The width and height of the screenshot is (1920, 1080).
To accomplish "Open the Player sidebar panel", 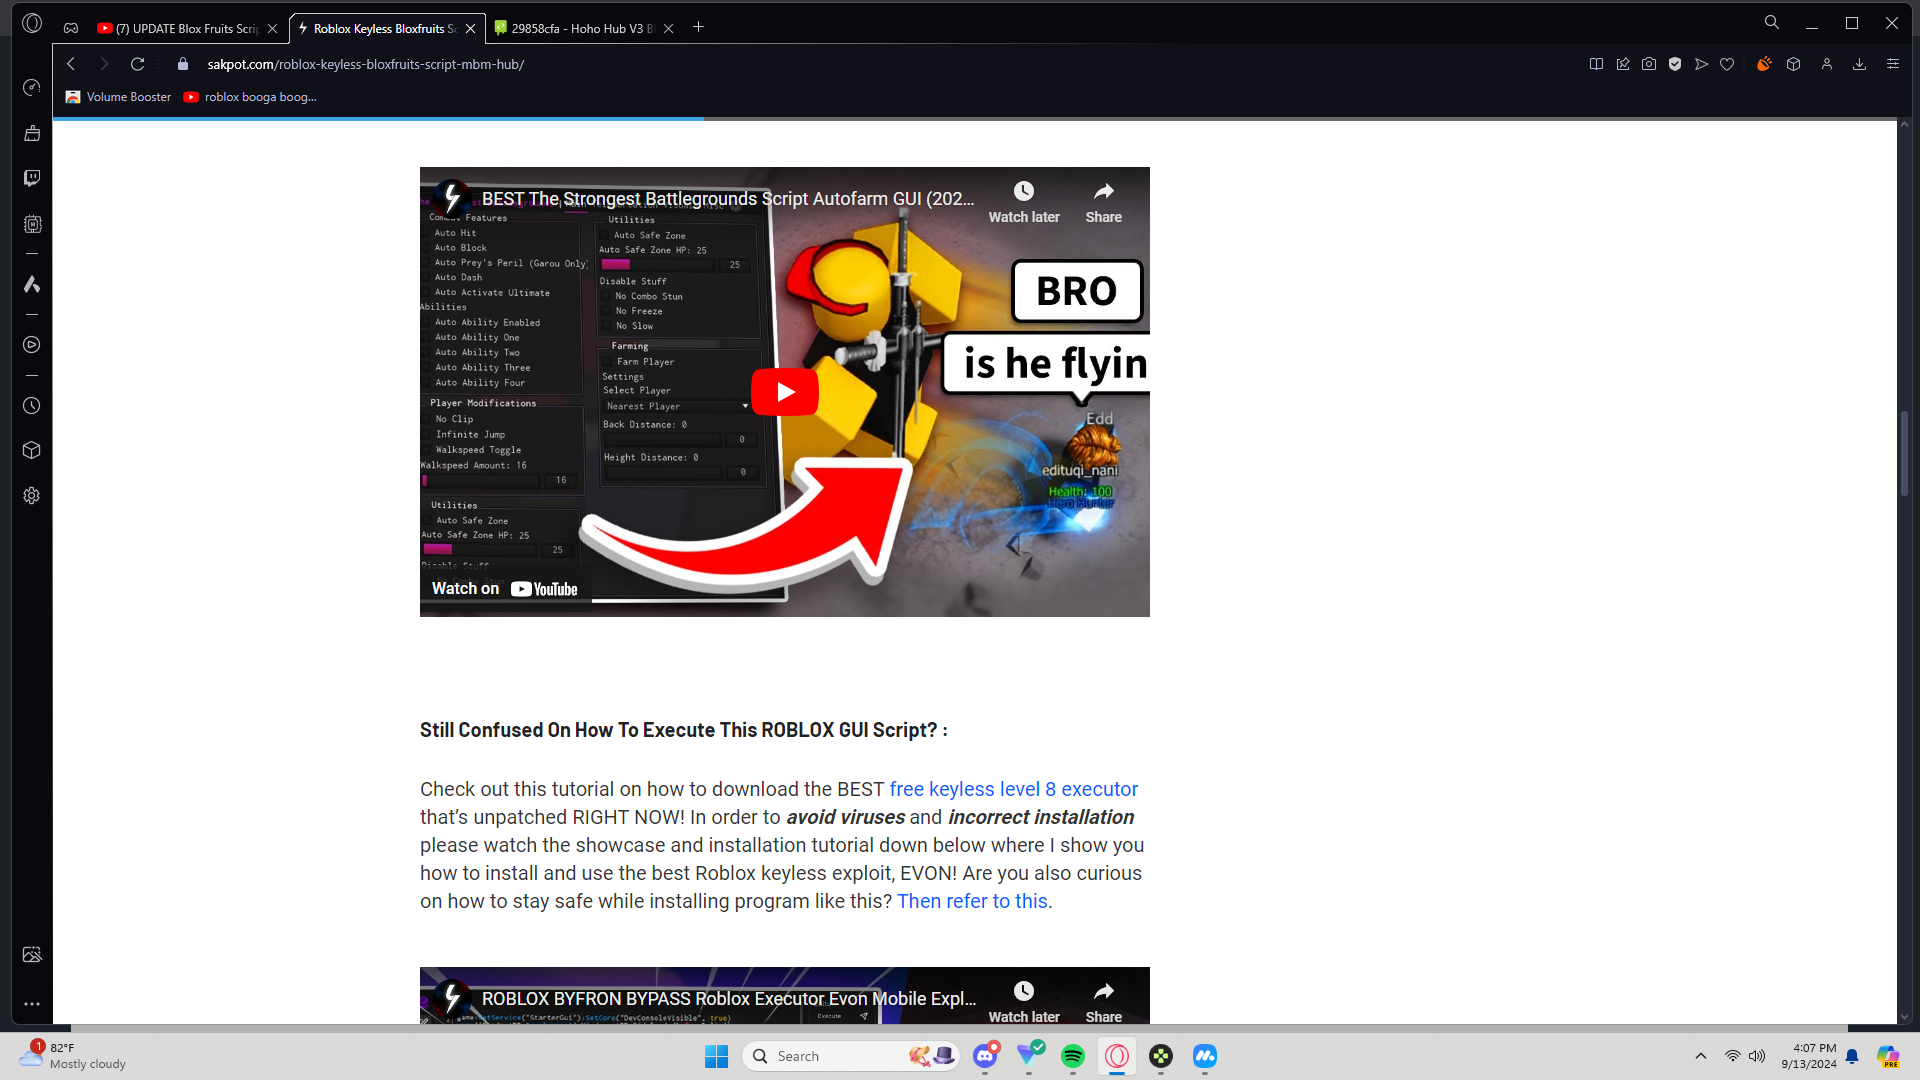I will click(x=32, y=345).
